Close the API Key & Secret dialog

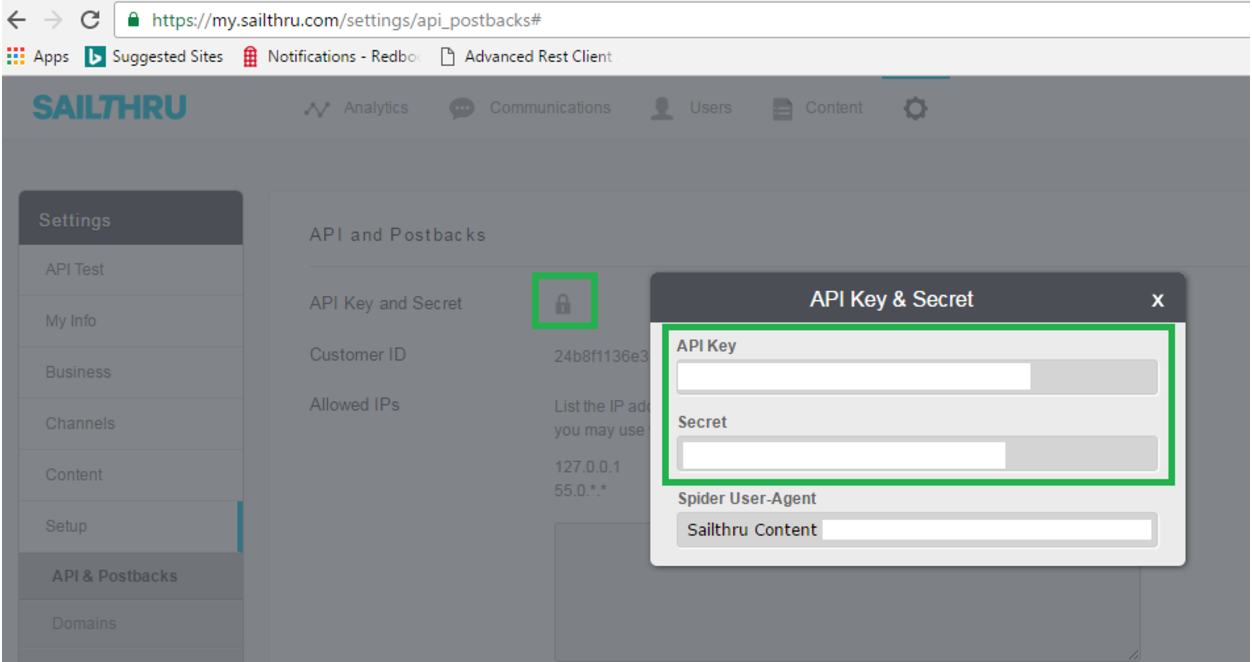(1157, 299)
